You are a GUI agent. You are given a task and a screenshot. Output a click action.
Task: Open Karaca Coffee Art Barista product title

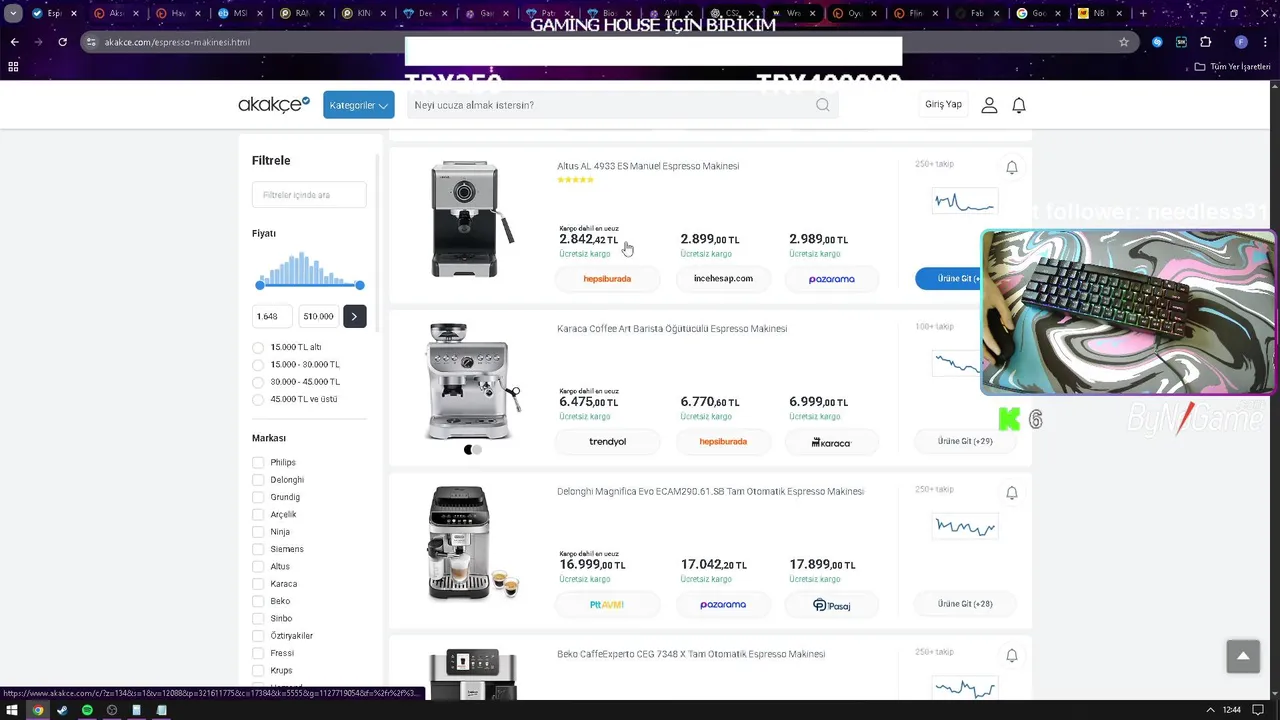tap(672, 329)
